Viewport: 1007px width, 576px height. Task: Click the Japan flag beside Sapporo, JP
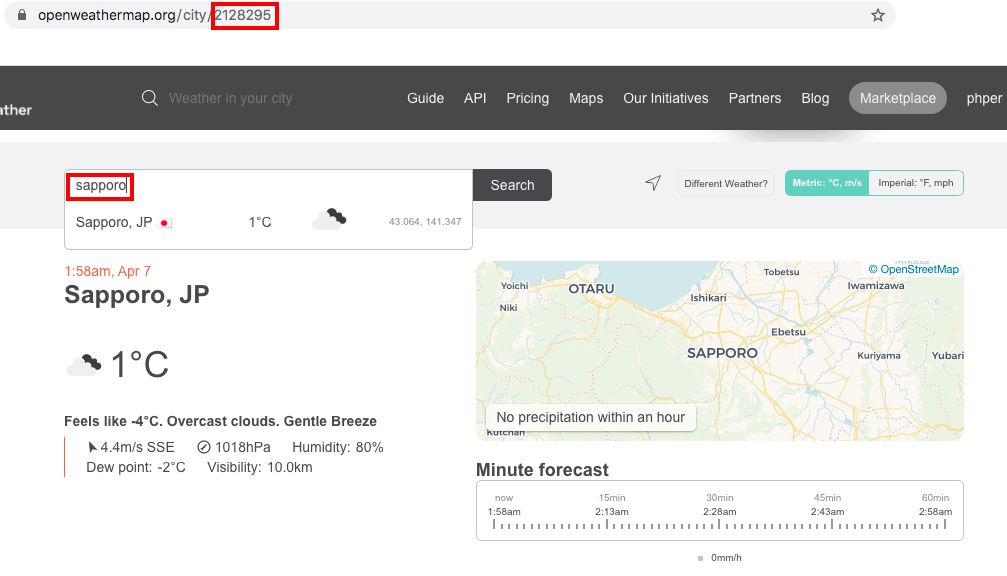click(163, 222)
